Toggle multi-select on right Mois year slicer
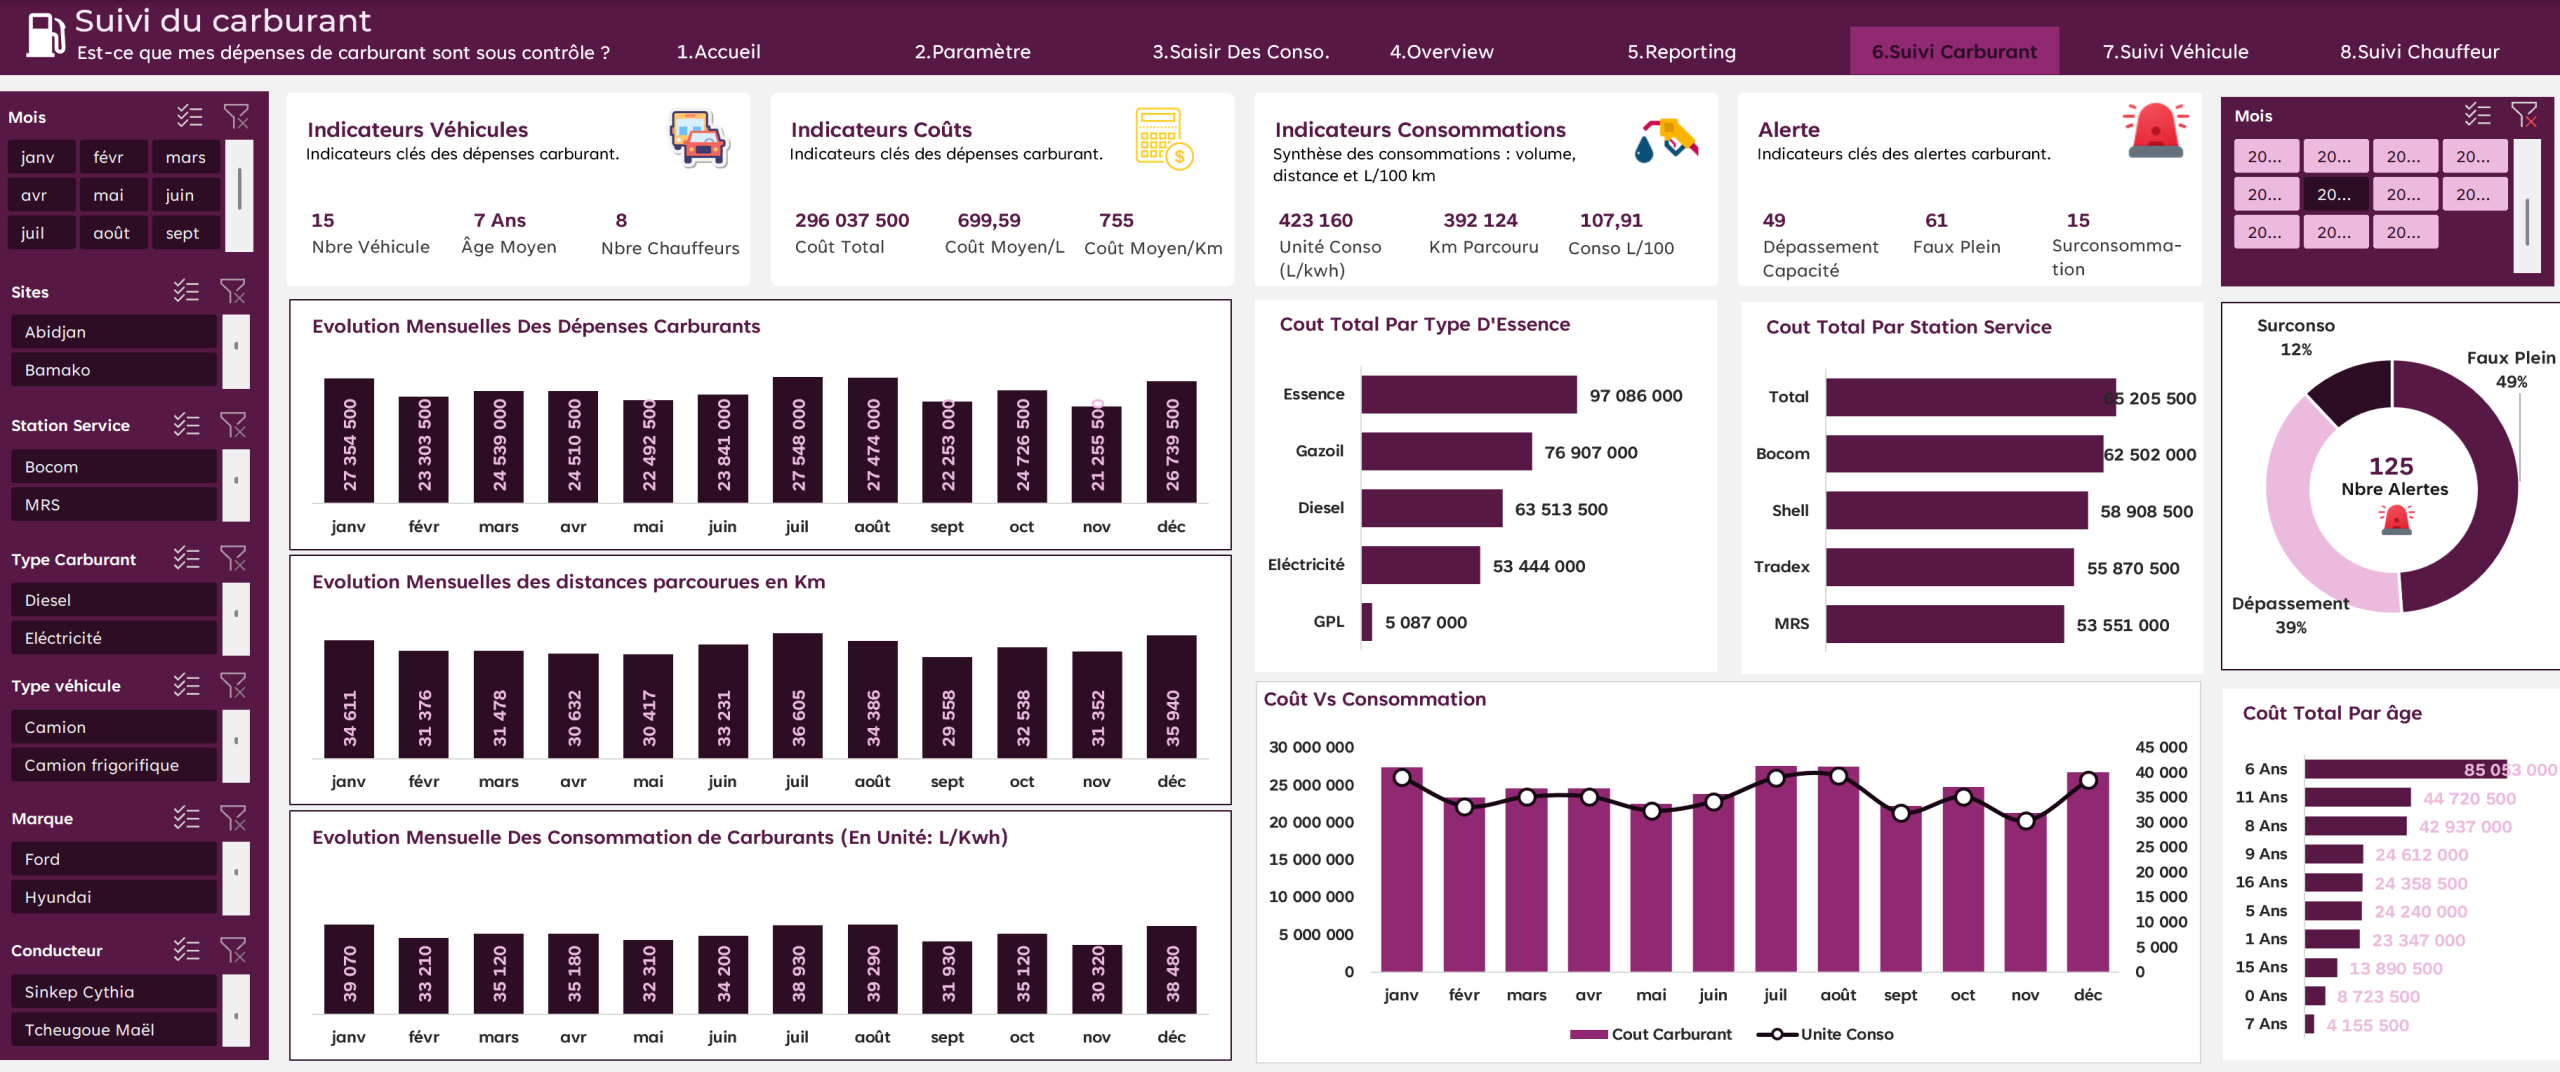The image size is (2560, 1072). [x=2477, y=115]
